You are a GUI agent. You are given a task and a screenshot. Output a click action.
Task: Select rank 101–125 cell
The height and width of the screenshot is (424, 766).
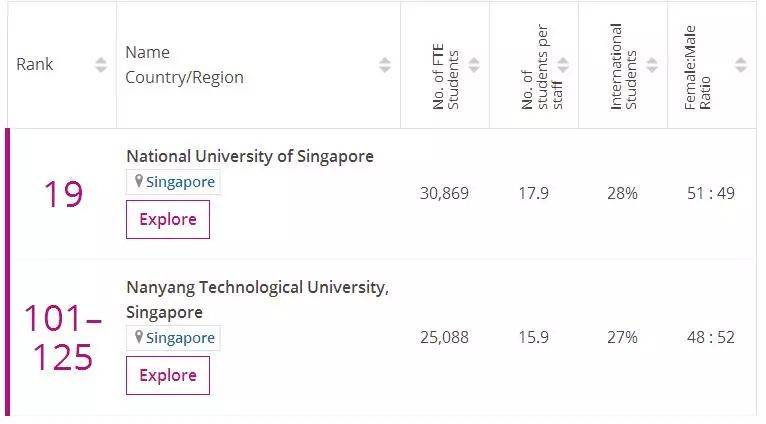(62, 338)
